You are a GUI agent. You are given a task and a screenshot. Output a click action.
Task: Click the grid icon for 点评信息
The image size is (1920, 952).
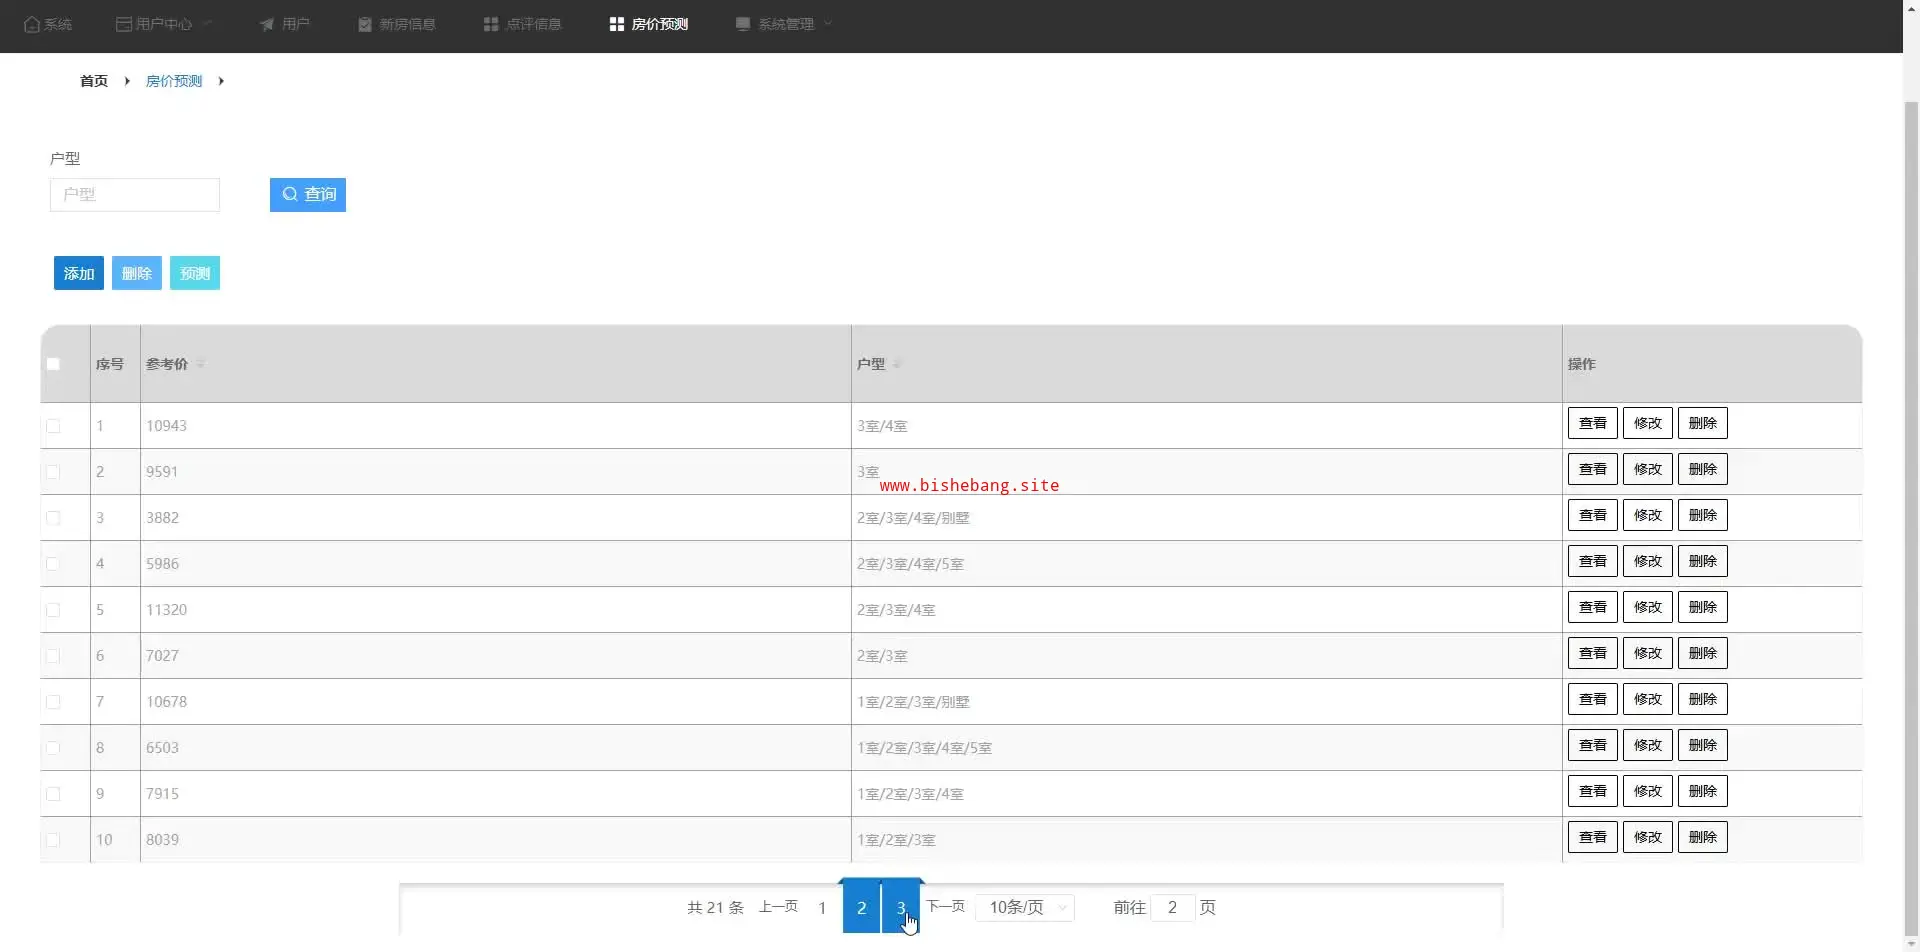pyautogui.click(x=491, y=24)
